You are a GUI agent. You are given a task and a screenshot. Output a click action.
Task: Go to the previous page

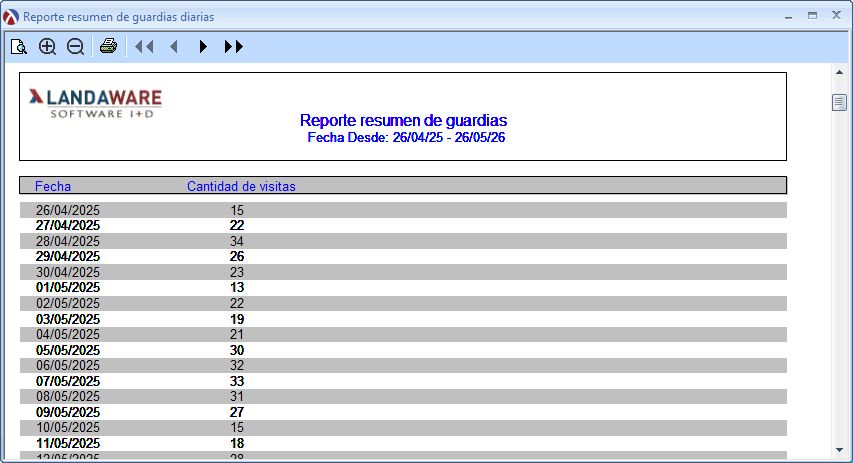[x=174, y=47]
